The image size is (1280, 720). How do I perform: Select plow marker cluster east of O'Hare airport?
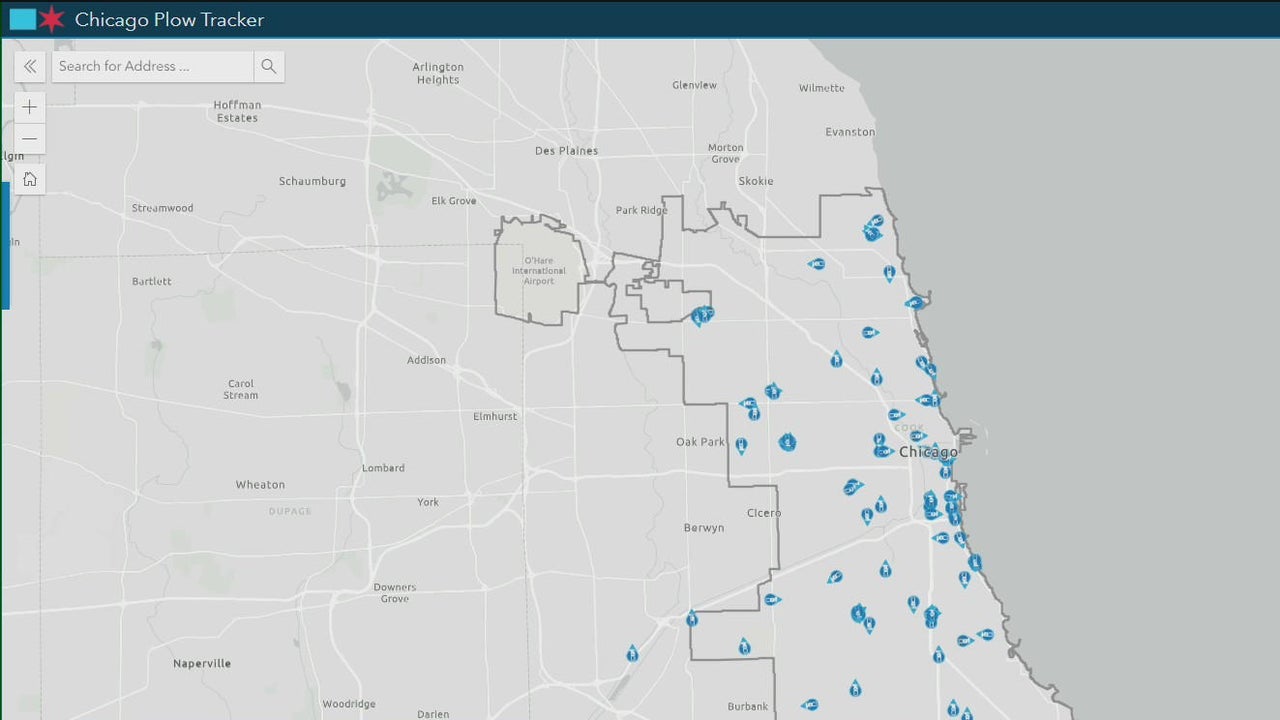pos(702,316)
